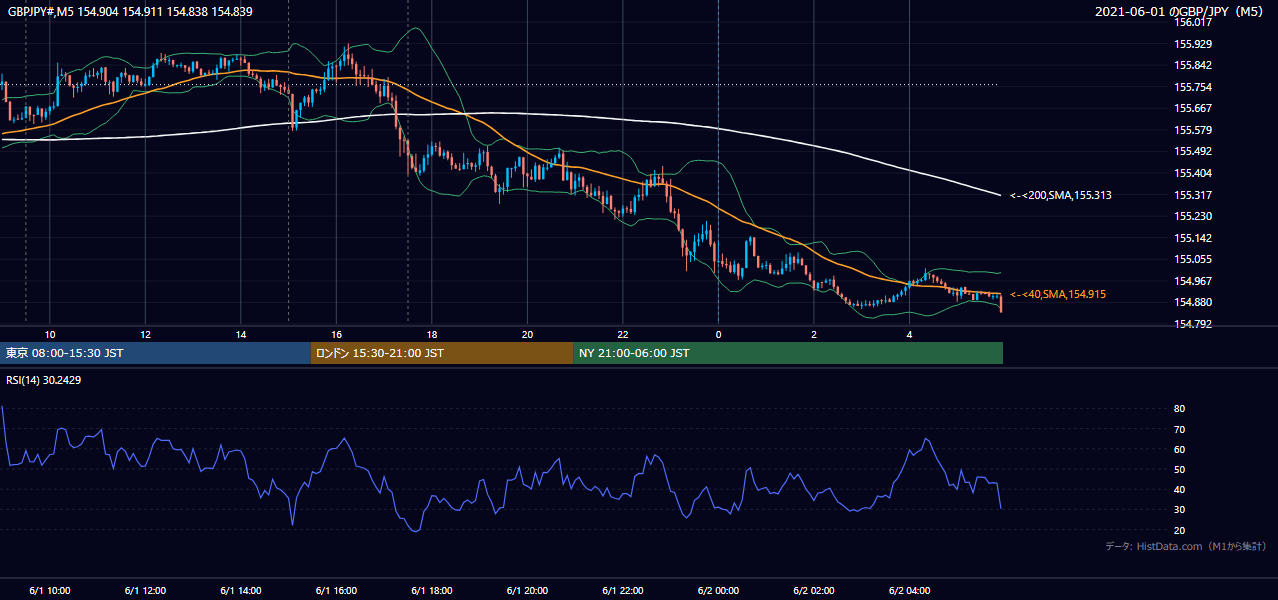
Task: Click the 6/2 02:00 date label
Action: pos(813,591)
